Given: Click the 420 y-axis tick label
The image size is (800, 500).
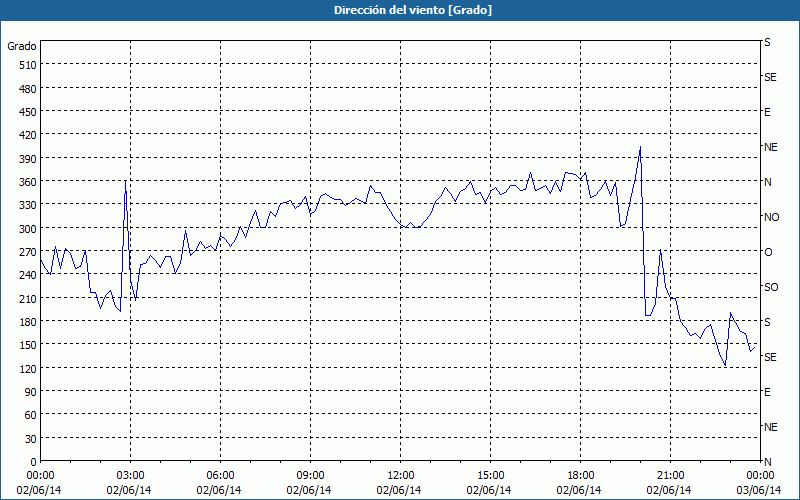Looking at the screenshot, I should click(29, 135).
